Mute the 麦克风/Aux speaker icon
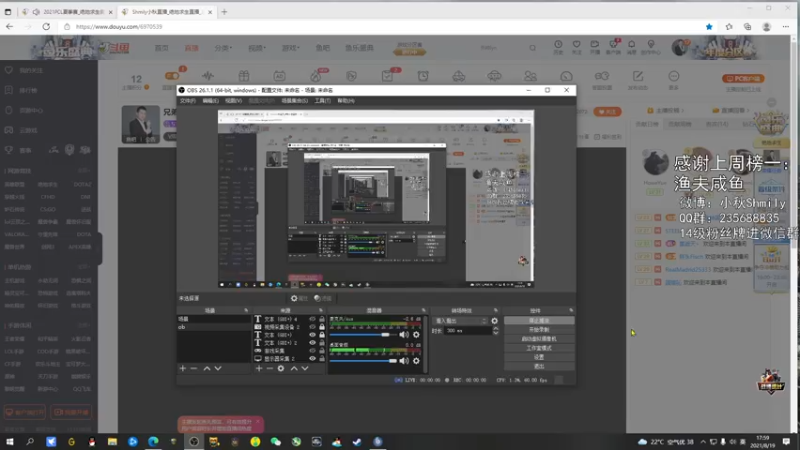Screen dimensions: 800x450 [404, 335]
